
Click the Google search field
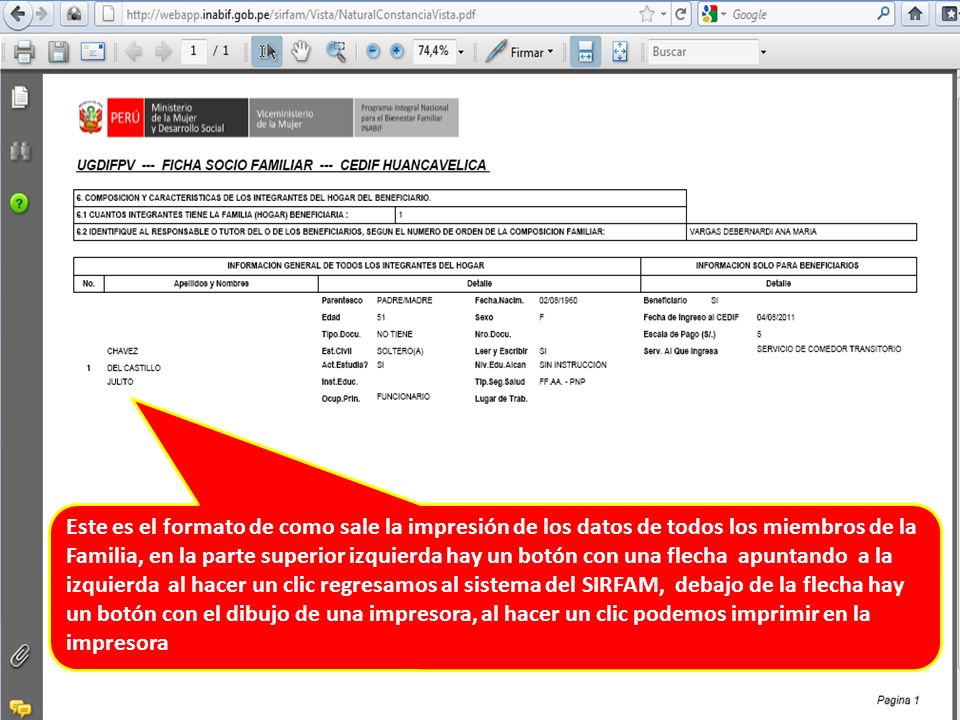point(802,14)
